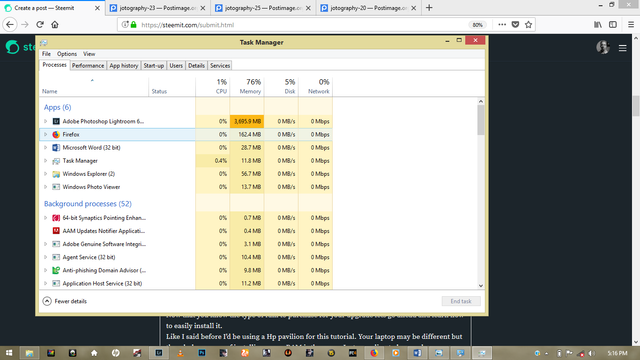Switch to the Services tab
The height and width of the screenshot is (360, 640).
(x=220, y=66)
